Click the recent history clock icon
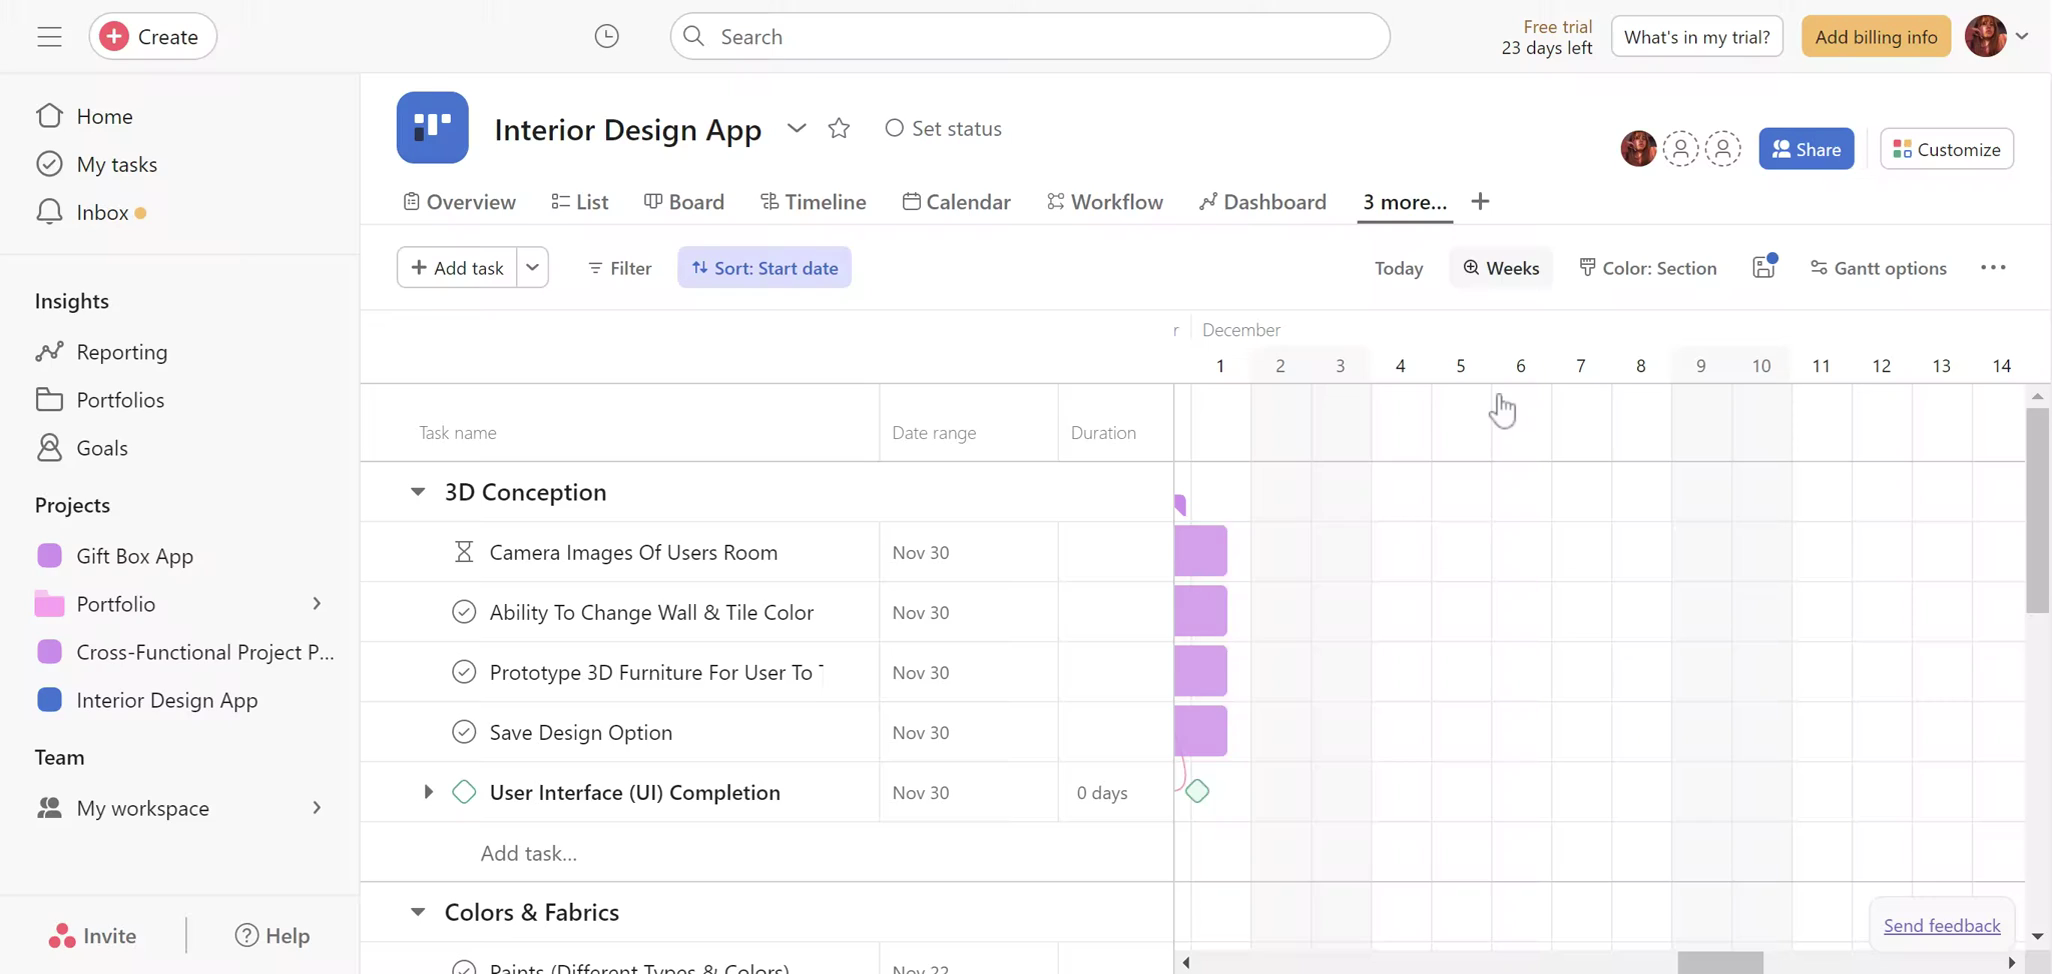Image resolution: width=2052 pixels, height=974 pixels. [x=606, y=37]
